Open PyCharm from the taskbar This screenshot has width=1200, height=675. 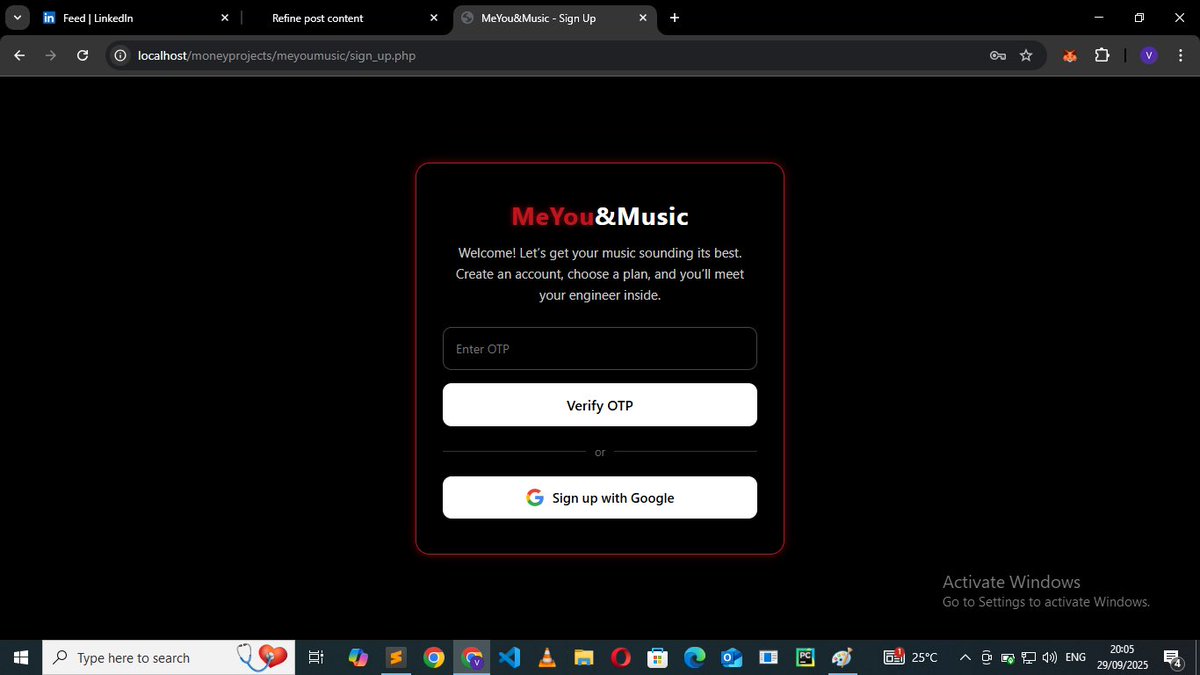pyautogui.click(x=804, y=657)
